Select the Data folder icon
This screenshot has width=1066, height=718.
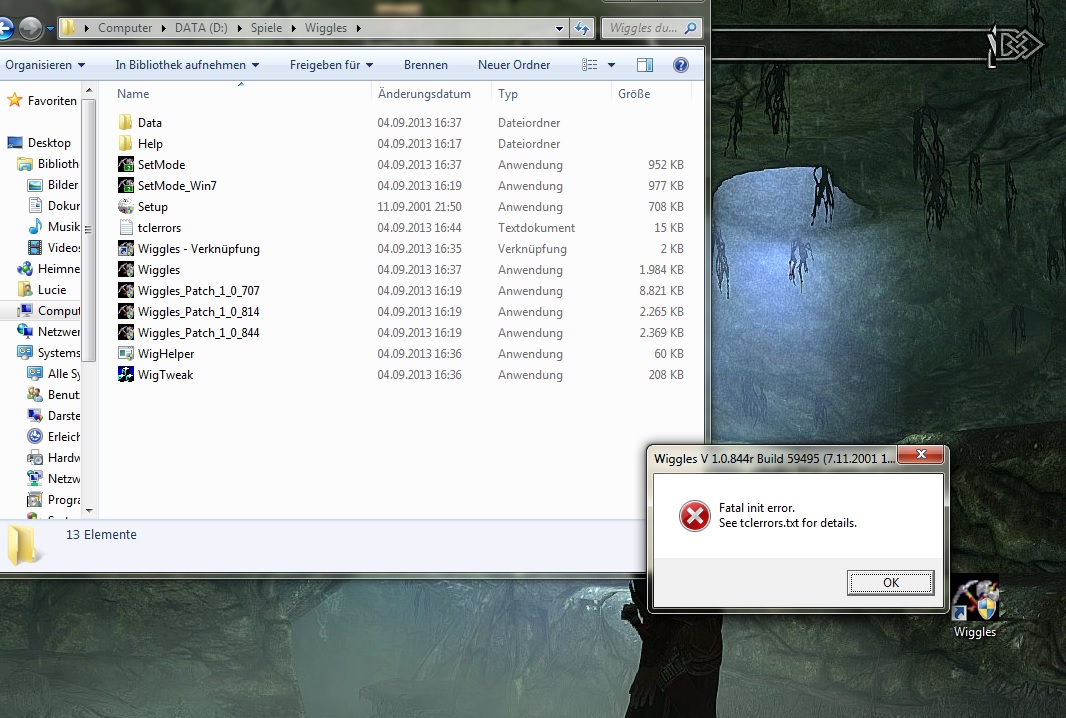(x=126, y=122)
